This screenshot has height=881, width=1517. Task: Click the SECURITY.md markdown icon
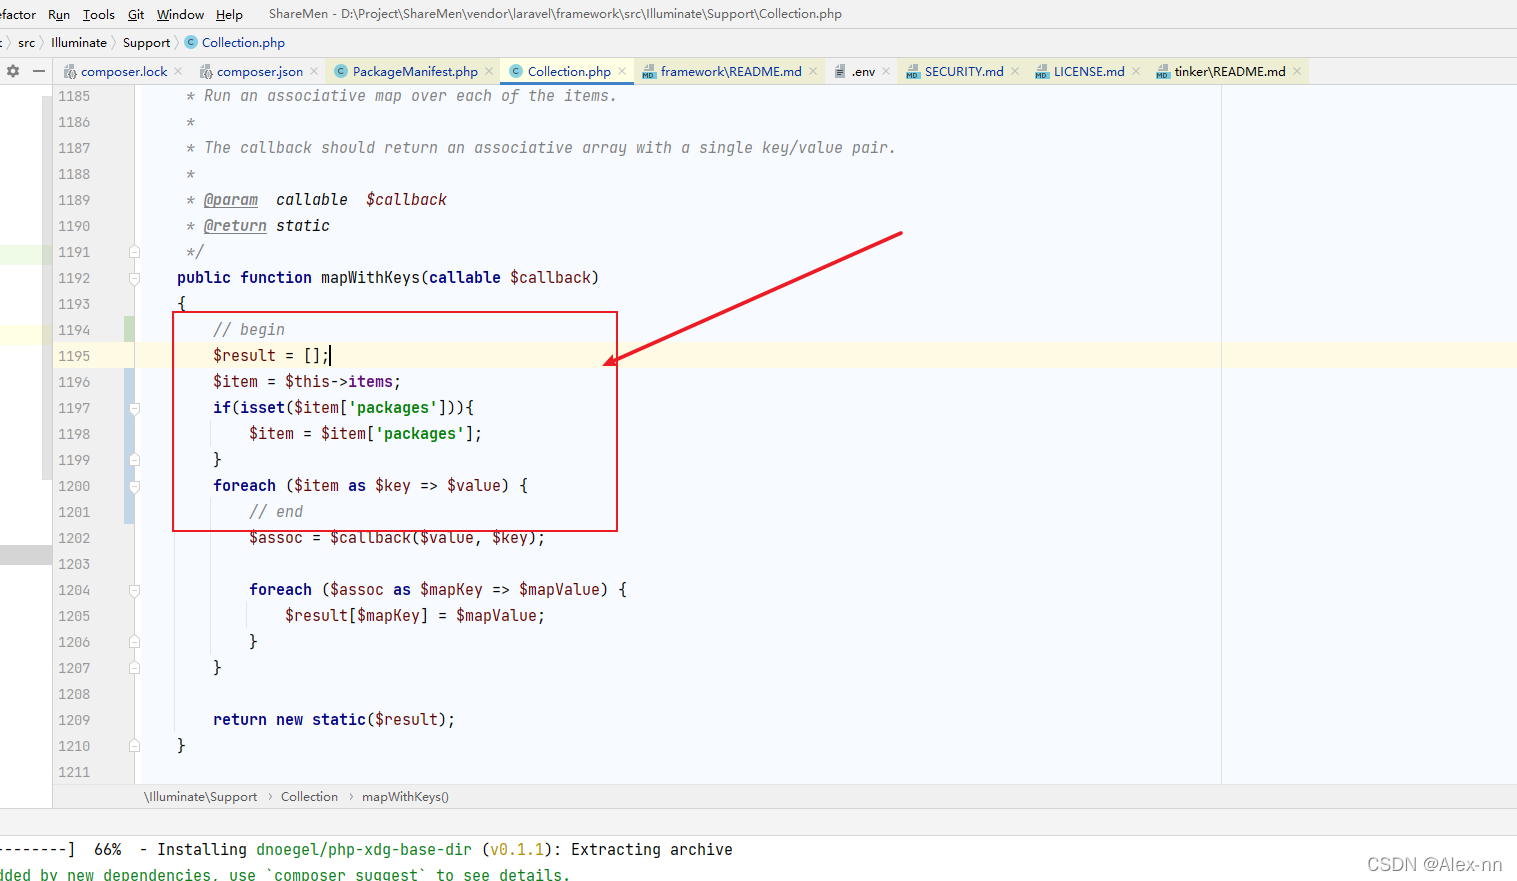913,72
